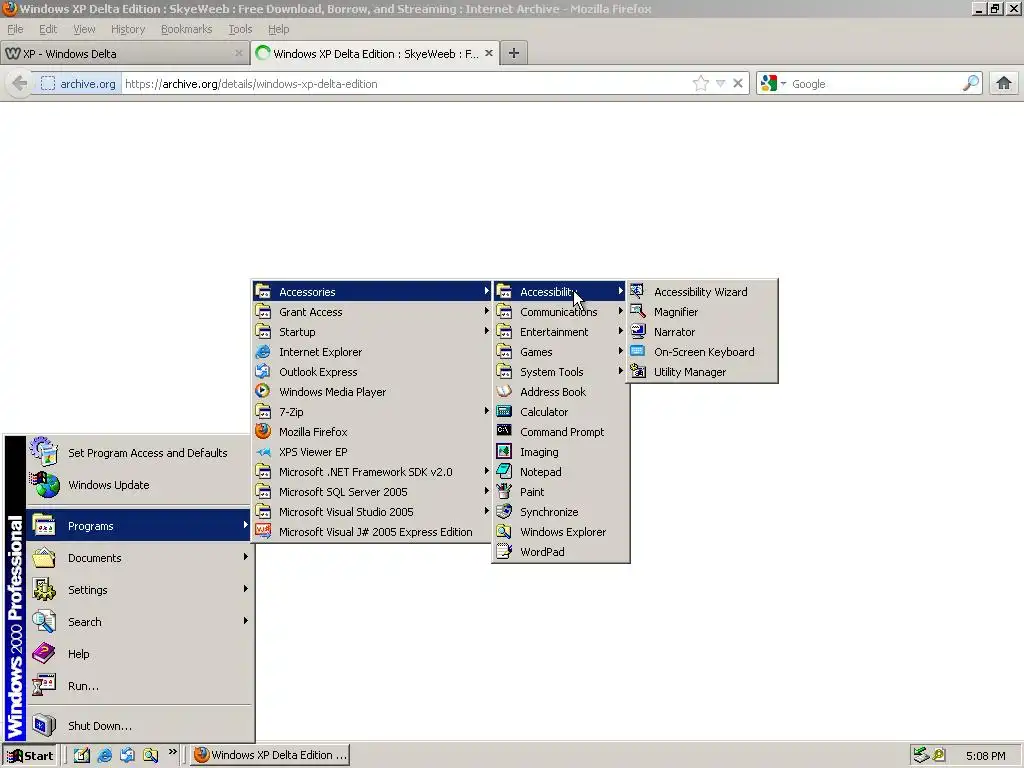Bookmark page with the star icon

click(x=701, y=84)
